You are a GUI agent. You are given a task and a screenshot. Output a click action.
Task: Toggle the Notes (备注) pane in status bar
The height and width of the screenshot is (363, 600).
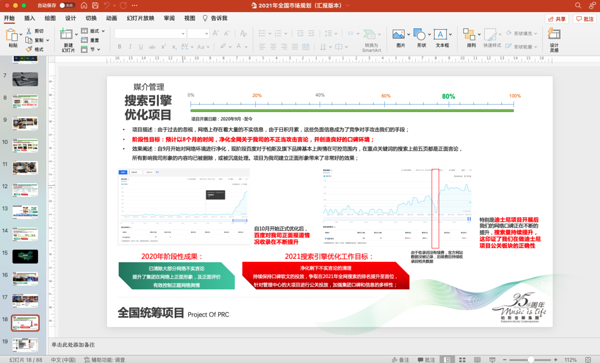(x=400, y=360)
